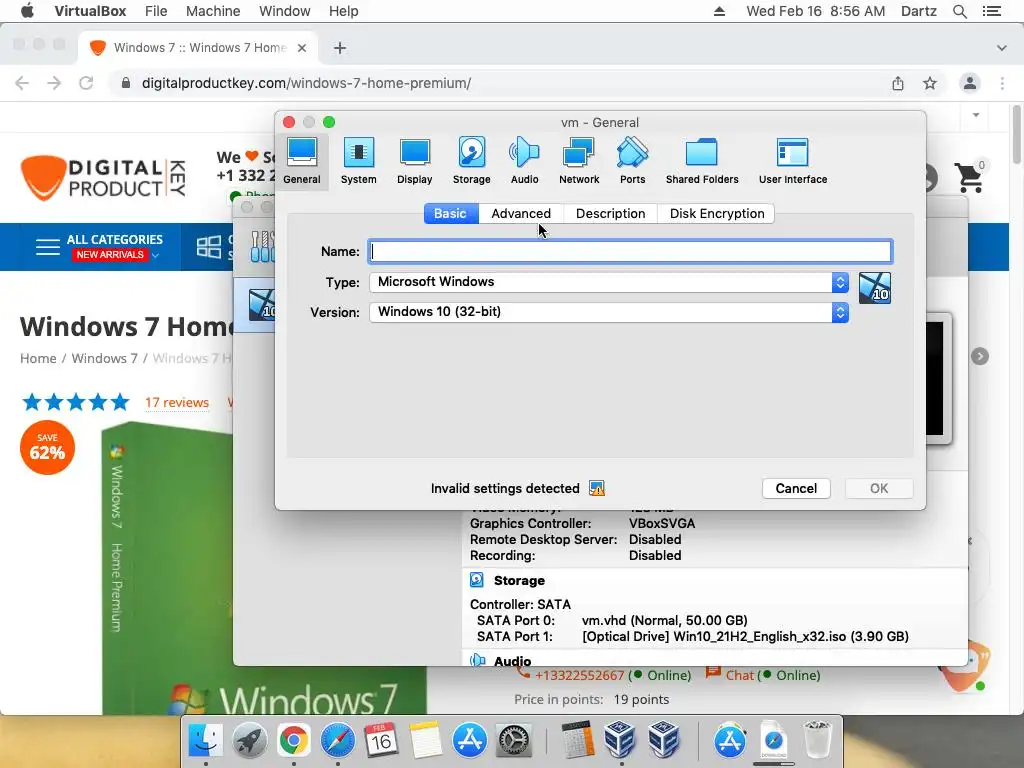Open the Display settings category
This screenshot has height=768, width=1024.
(x=415, y=161)
